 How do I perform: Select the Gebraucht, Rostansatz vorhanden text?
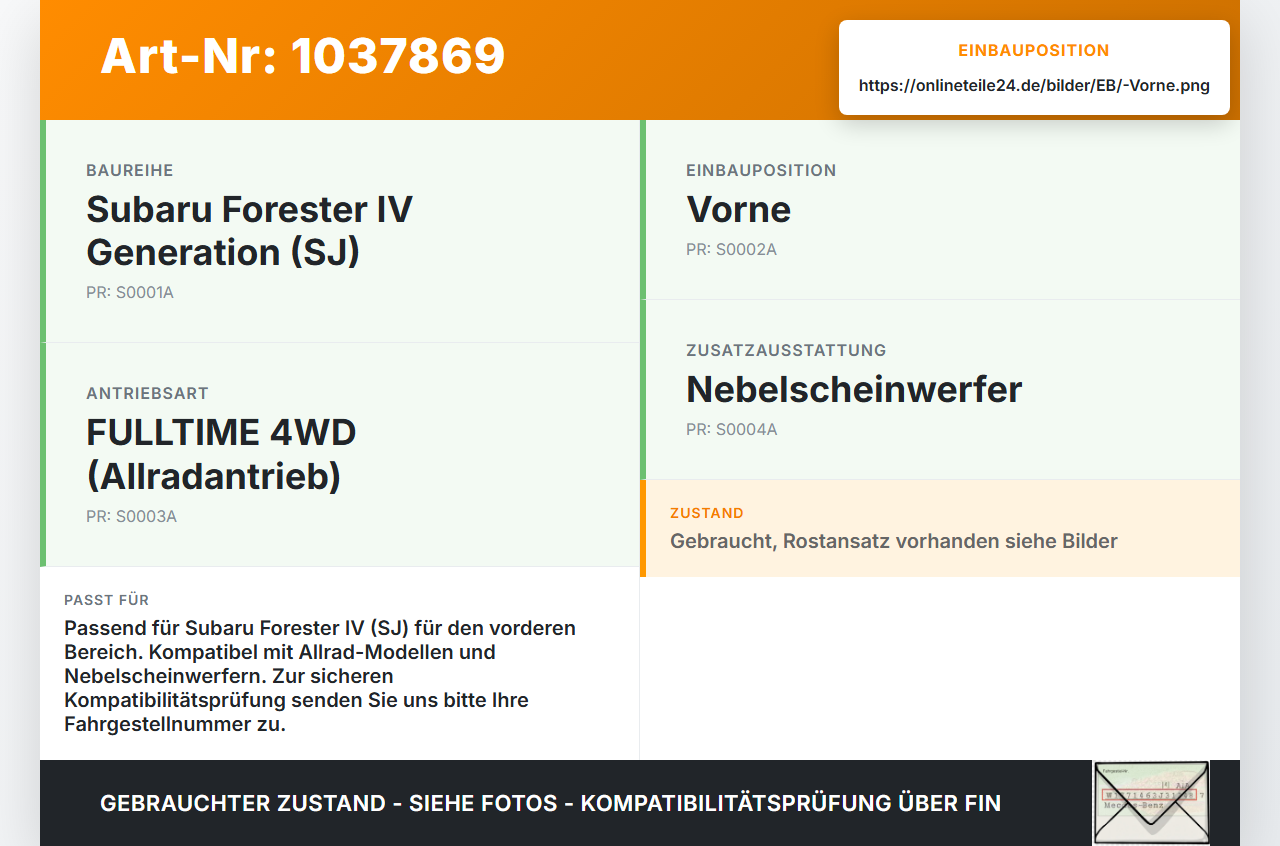(894, 542)
